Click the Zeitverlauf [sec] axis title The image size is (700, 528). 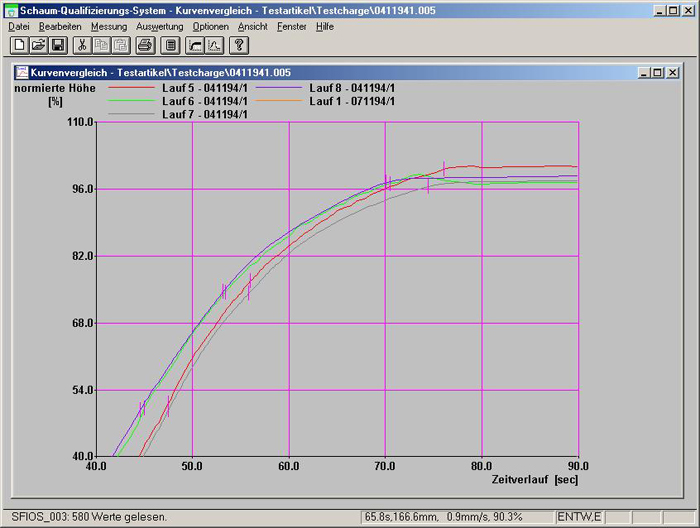click(535, 480)
